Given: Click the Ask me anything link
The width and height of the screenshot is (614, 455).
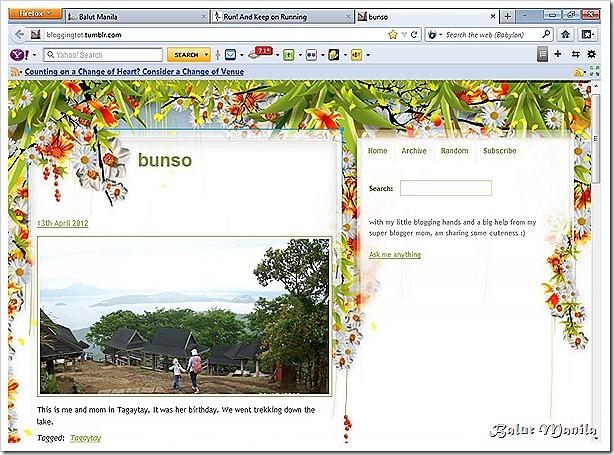Looking at the screenshot, I should (394, 255).
